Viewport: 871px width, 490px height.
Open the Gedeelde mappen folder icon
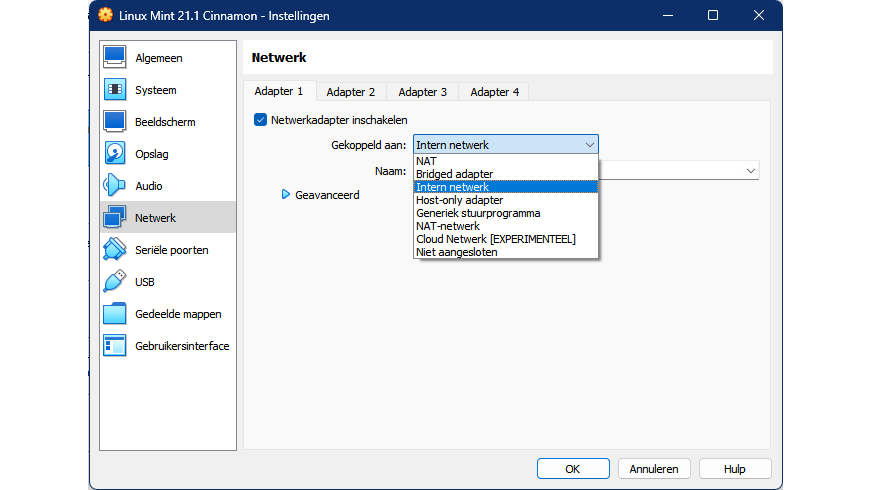[115, 314]
